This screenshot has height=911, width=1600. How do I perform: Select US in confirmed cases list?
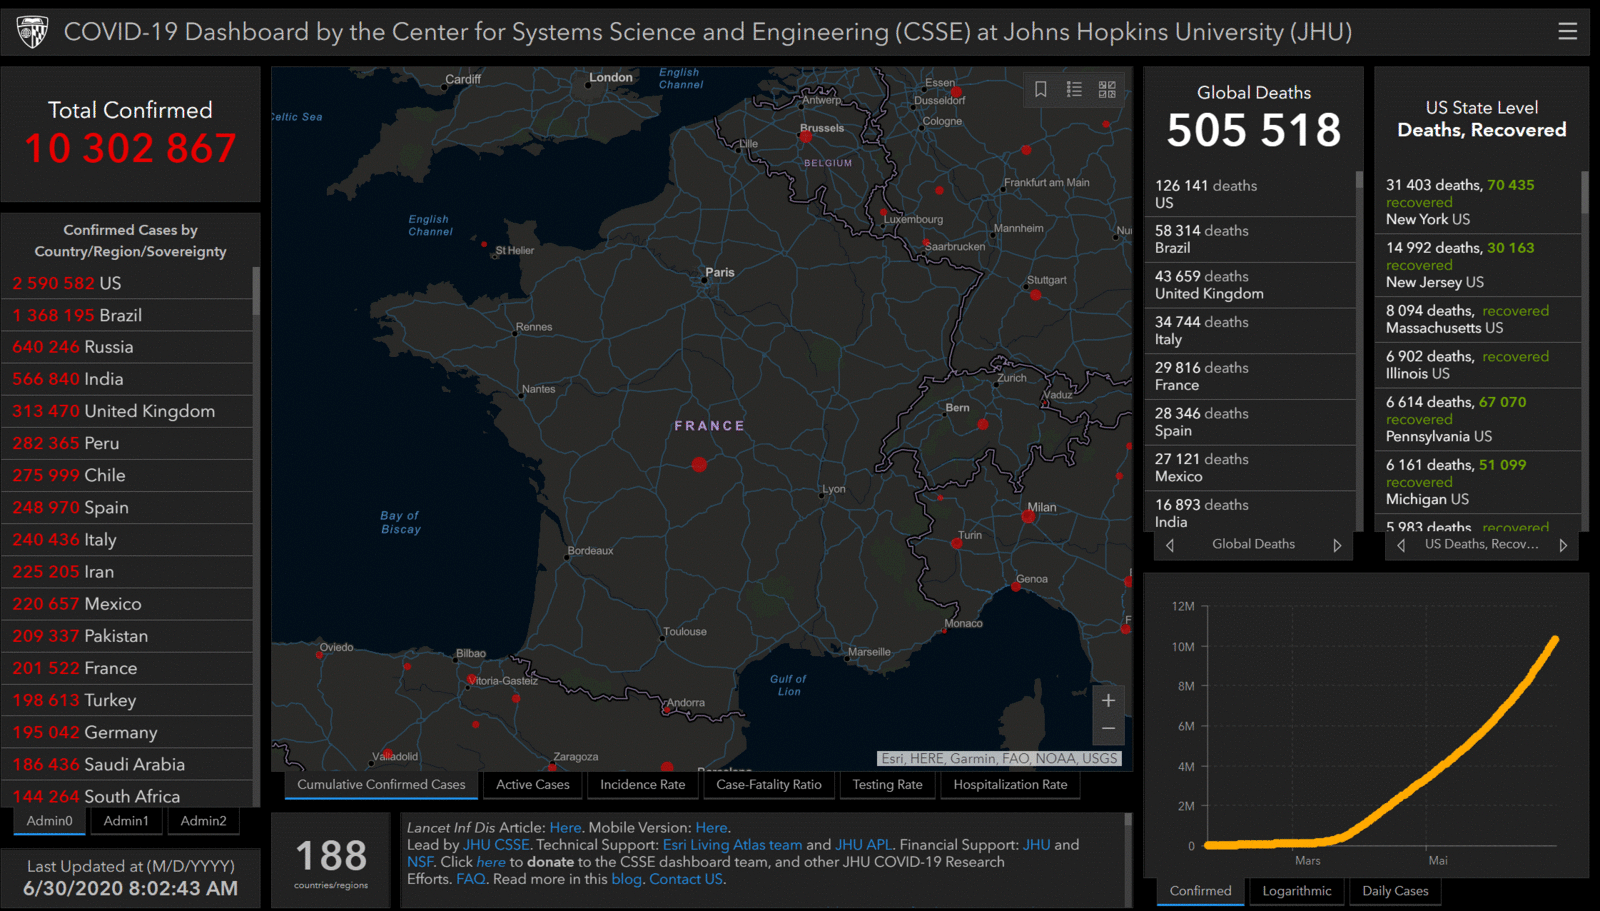(x=127, y=283)
